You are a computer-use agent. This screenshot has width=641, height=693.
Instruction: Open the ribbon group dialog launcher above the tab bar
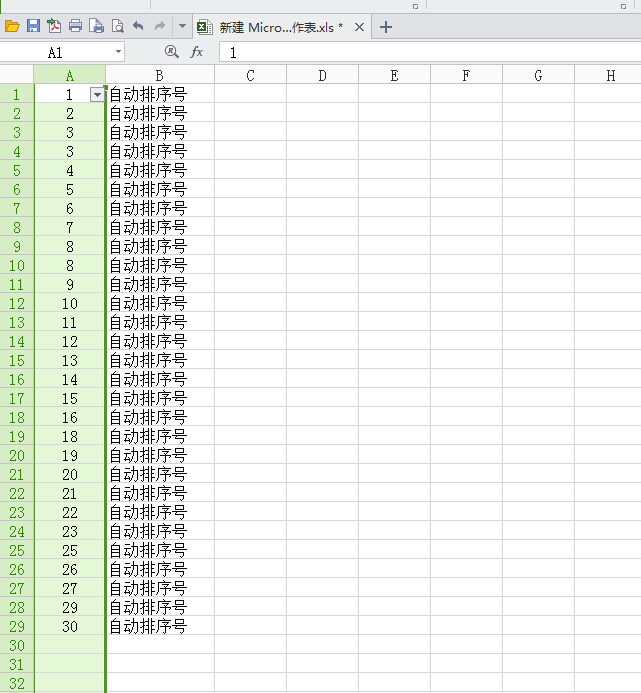[415, 6]
